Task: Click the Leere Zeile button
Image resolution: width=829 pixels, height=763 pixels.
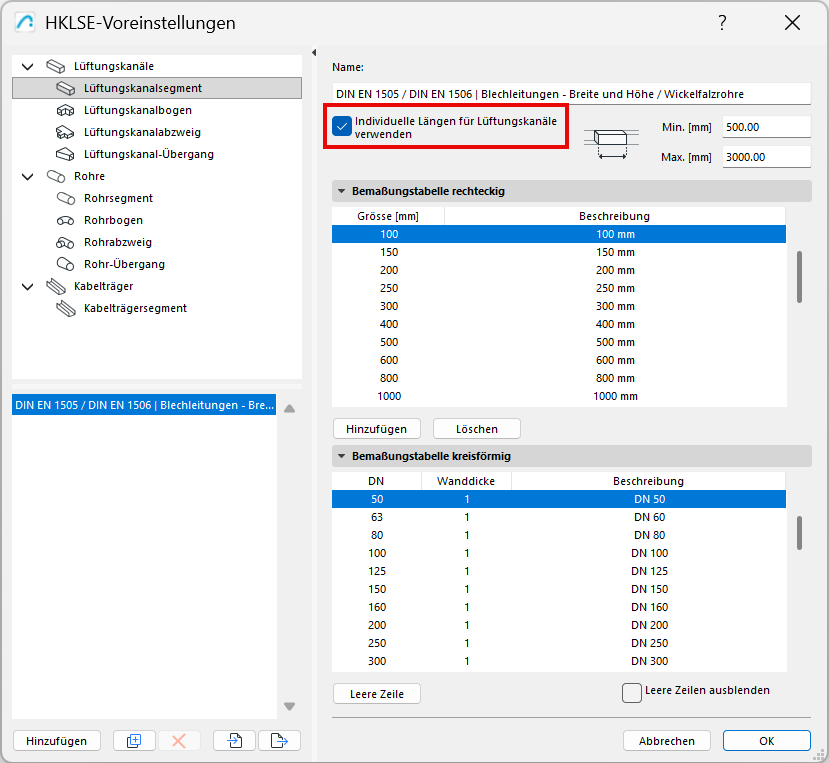Action: (376, 694)
